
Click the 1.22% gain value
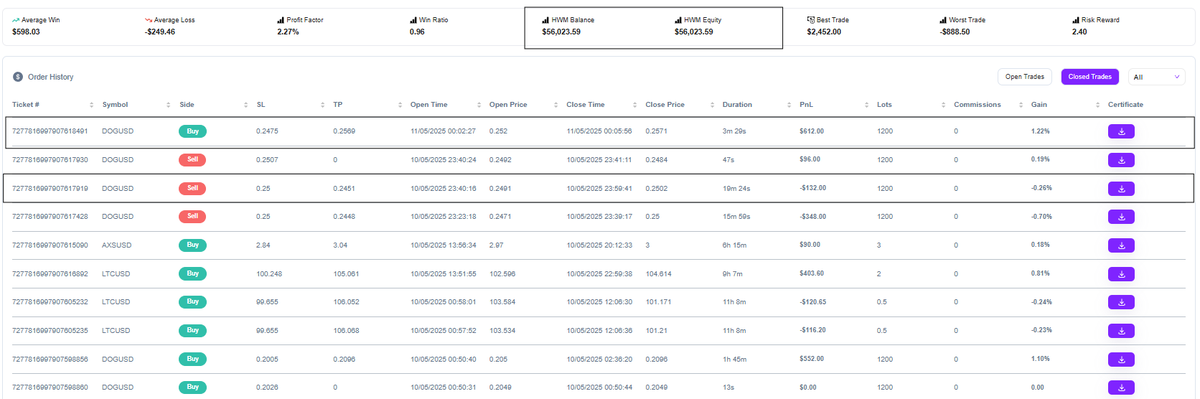pos(1040,131)
